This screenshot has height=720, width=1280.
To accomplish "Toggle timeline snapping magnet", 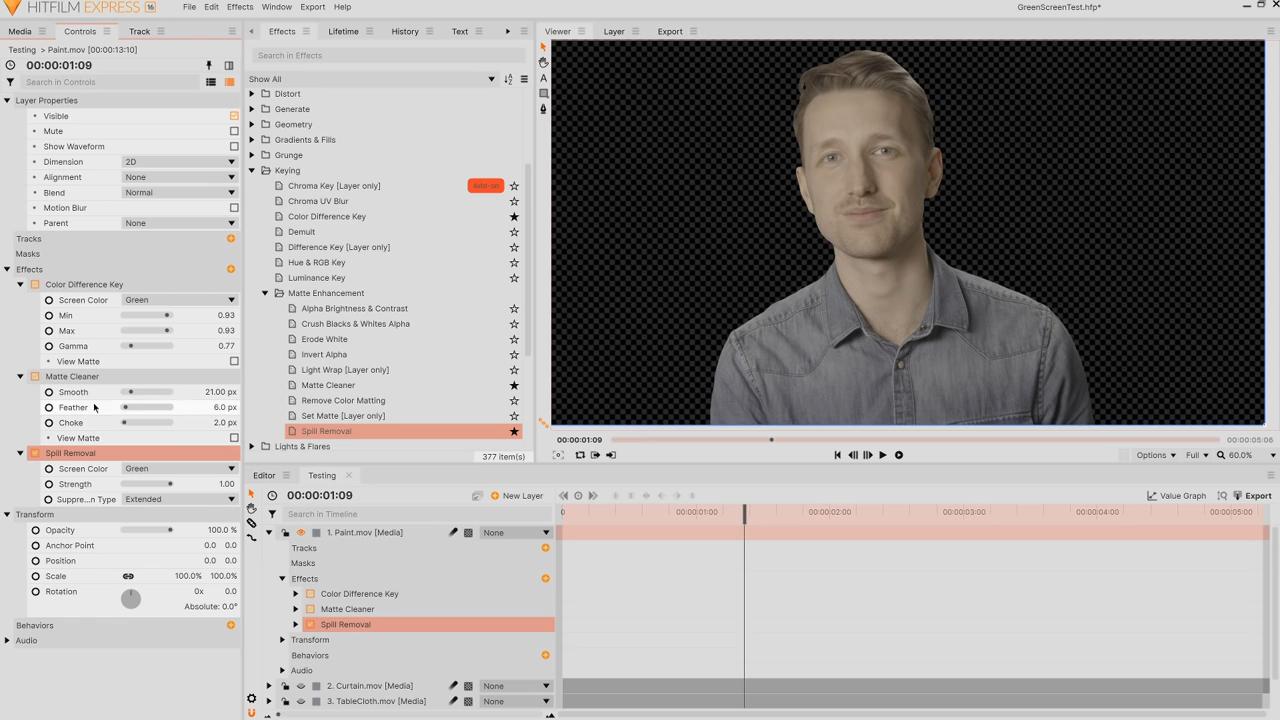I will click(252, 713).
